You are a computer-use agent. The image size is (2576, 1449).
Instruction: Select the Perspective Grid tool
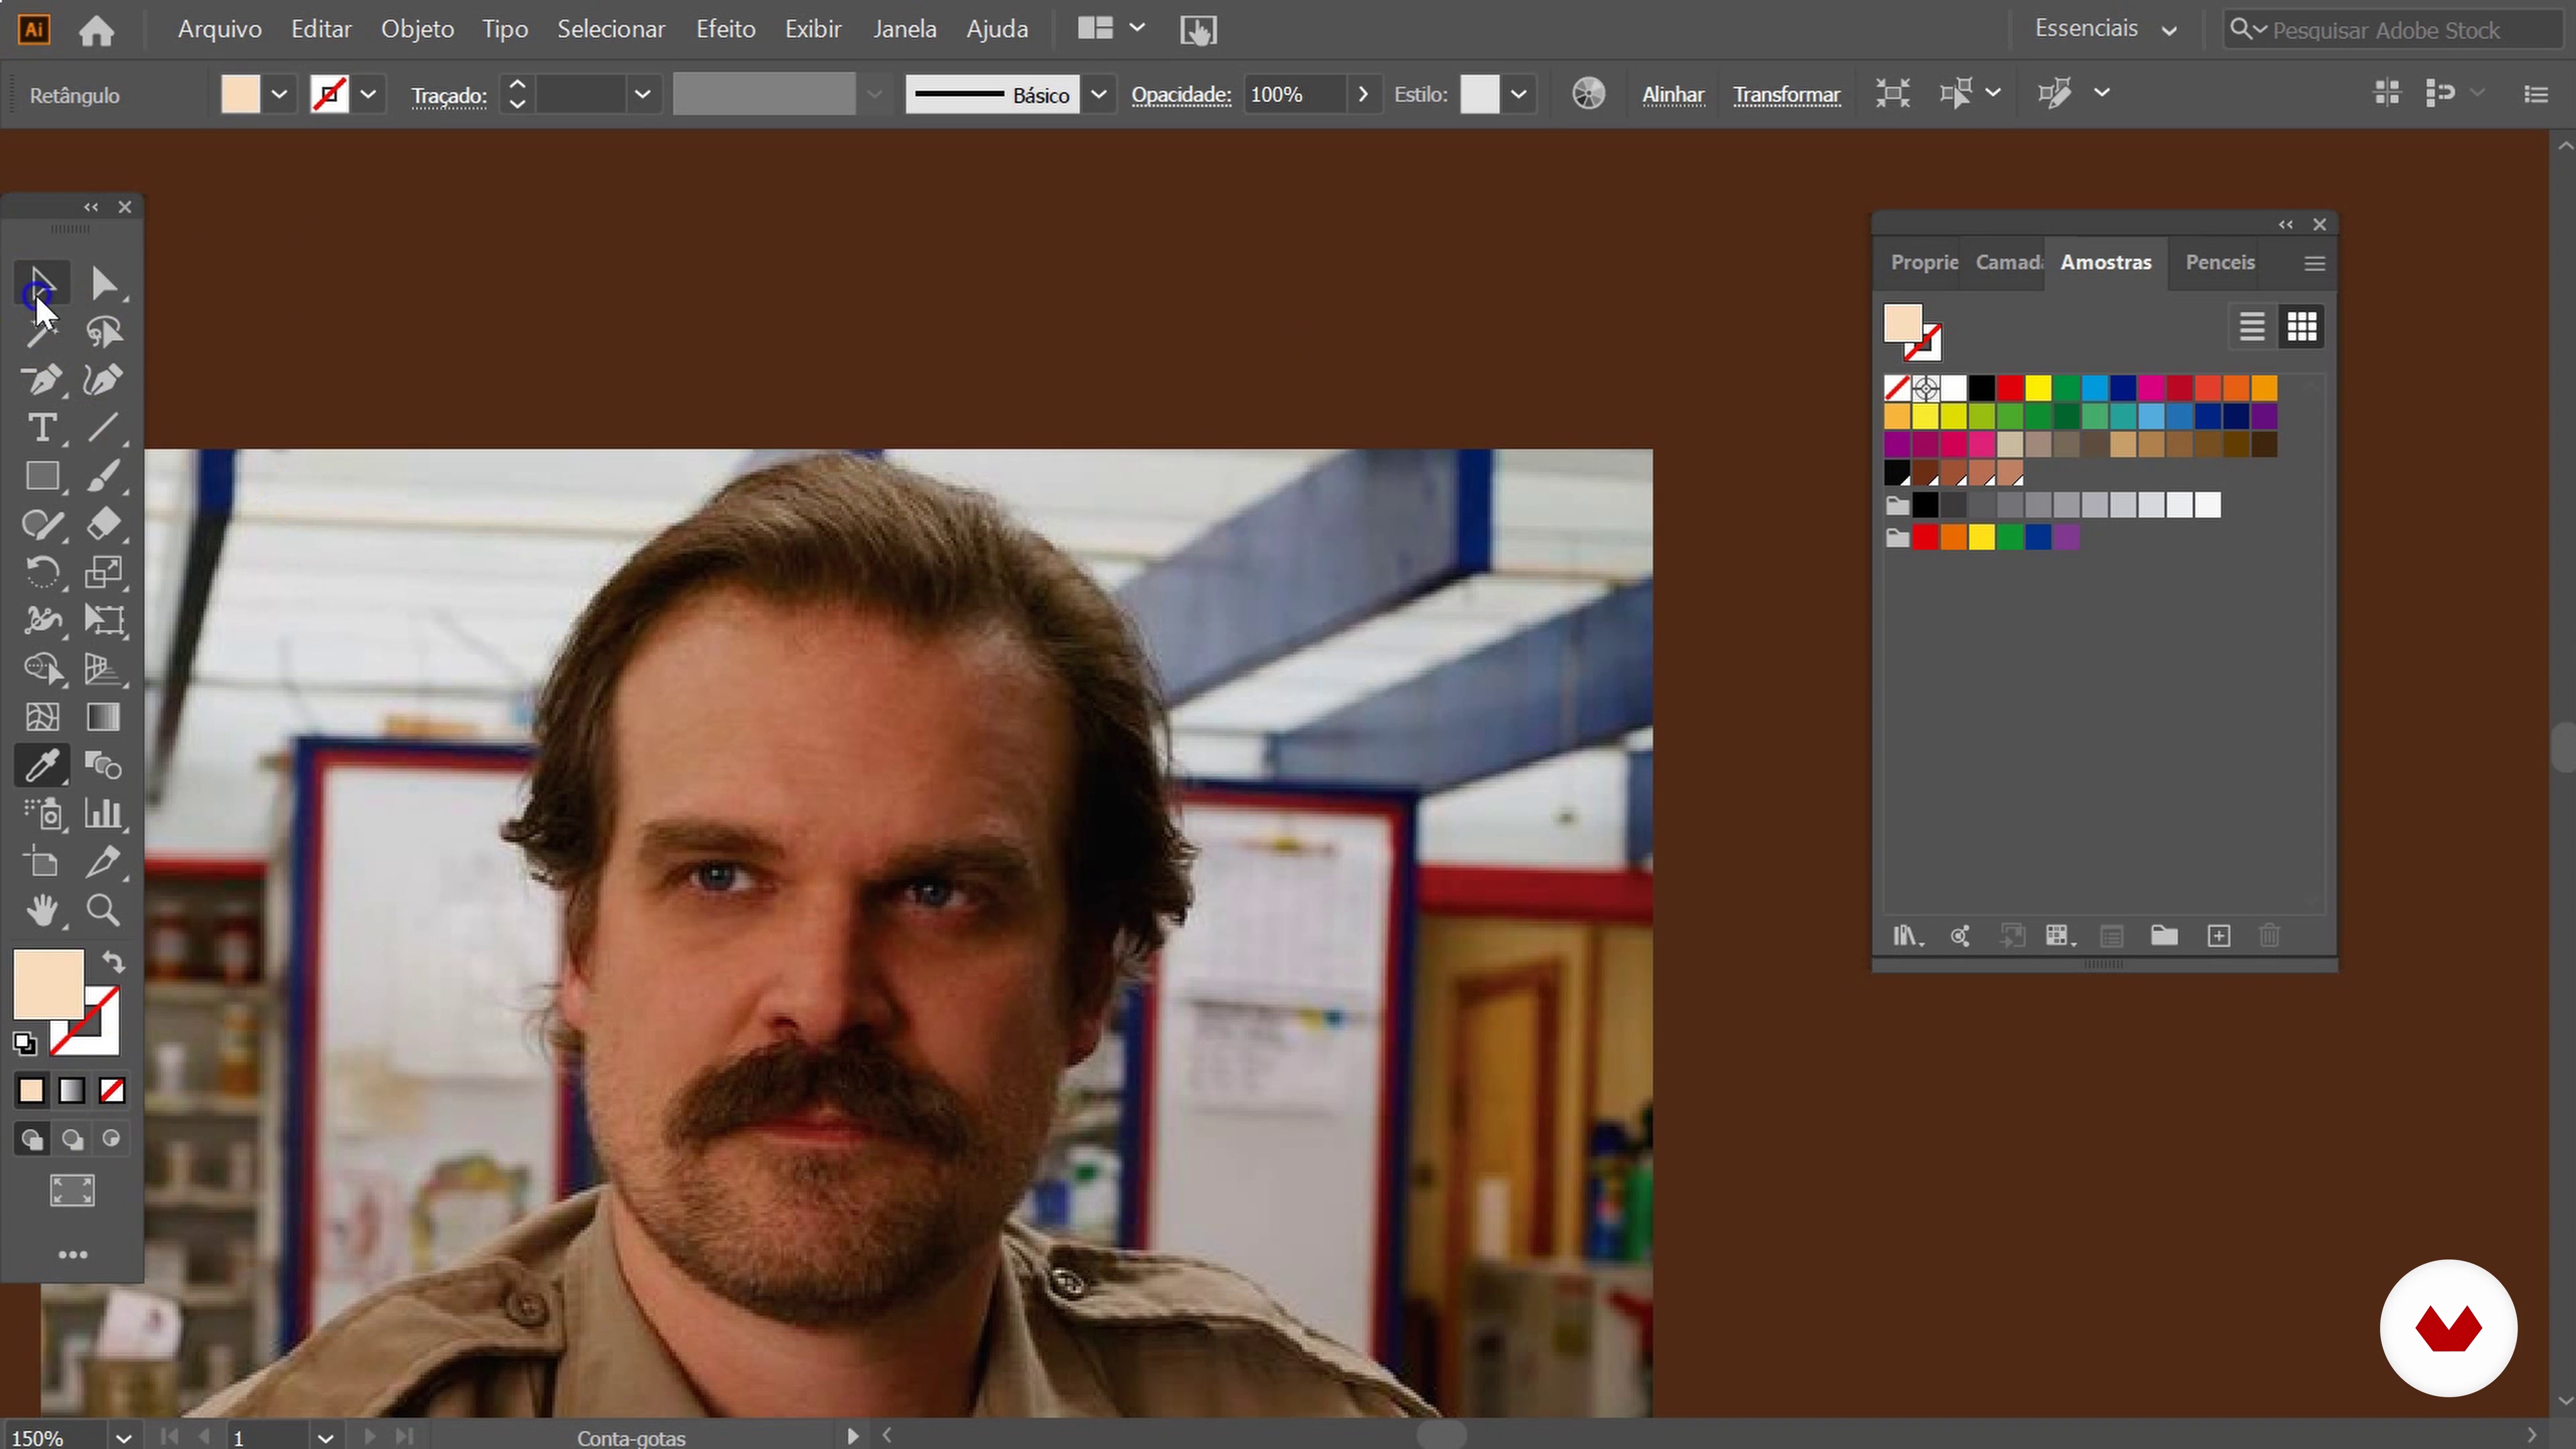[x=104, y=668]
